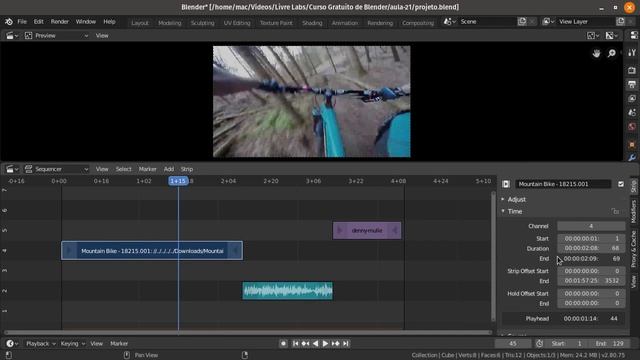Open Scene properties tab icon
This screenshot has width=640, height=360.
point(632,113)
